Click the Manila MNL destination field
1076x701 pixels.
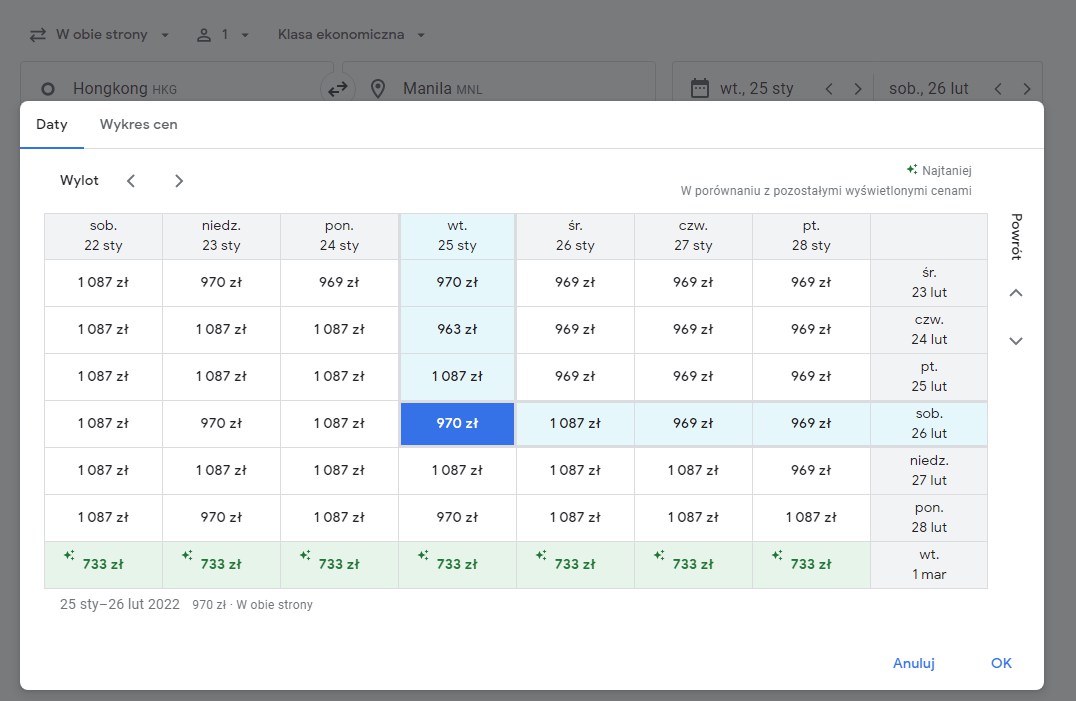coord(499,88)
